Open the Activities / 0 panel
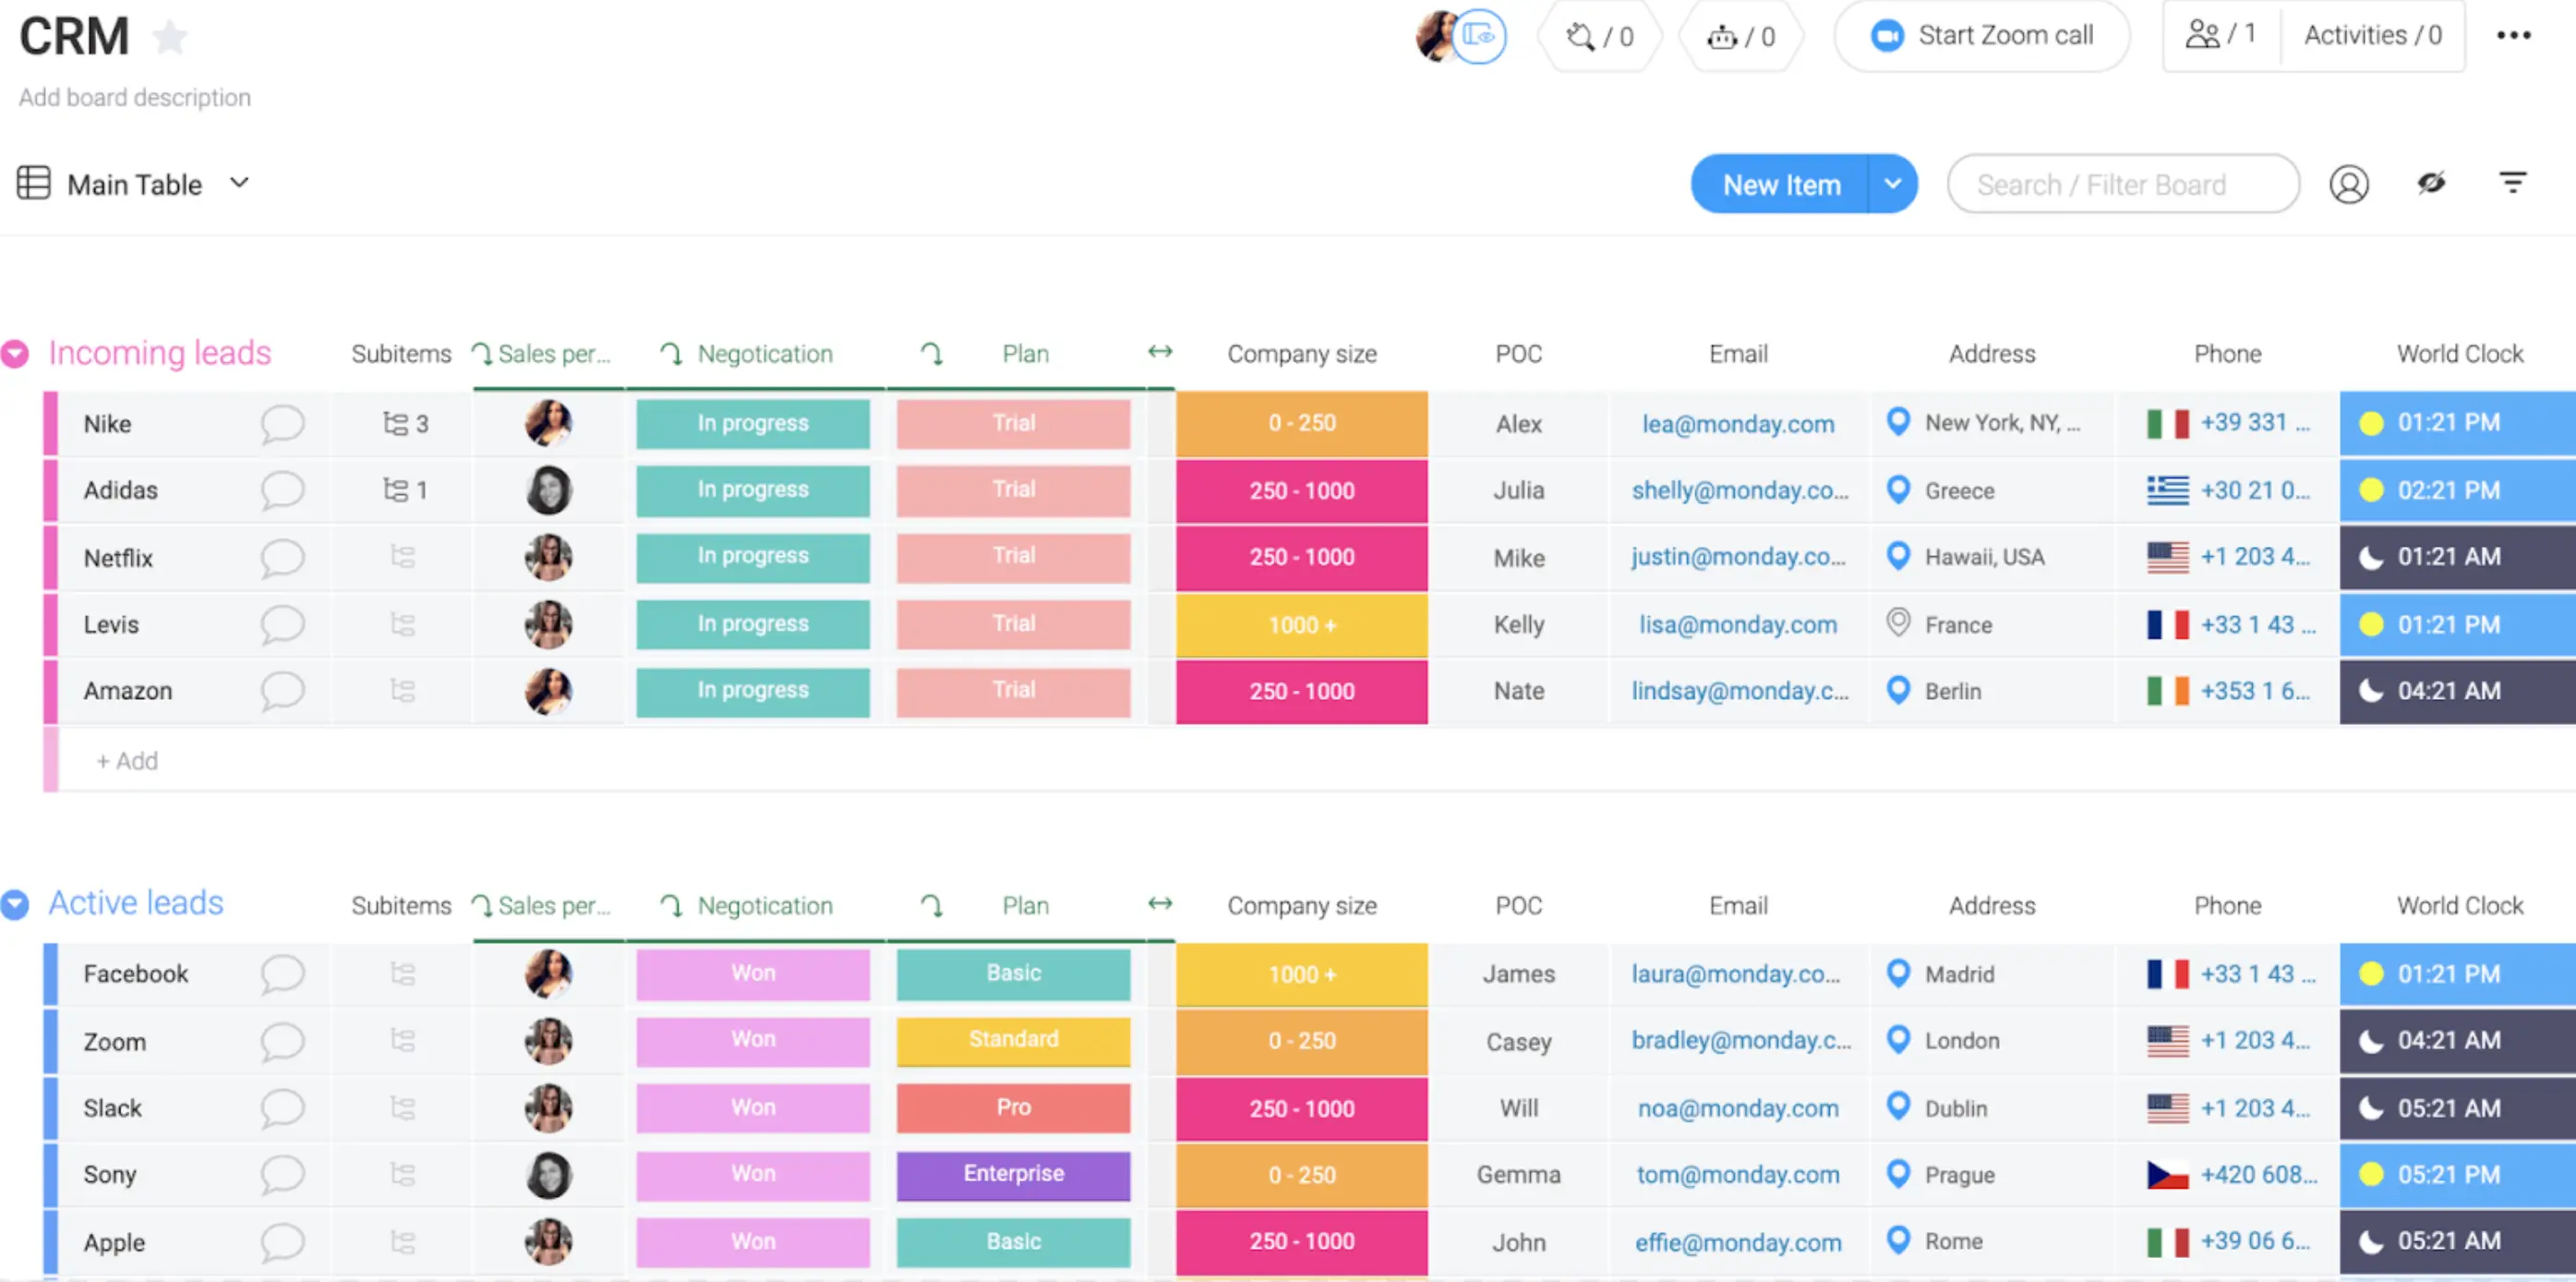 pyautogui.click(x=2371, y=34)
